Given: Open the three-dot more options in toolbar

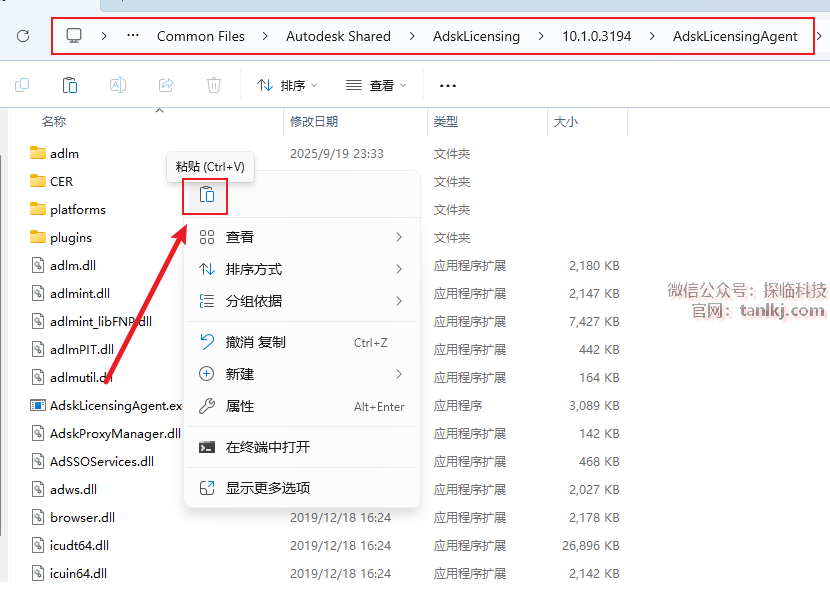Looking at the screenshot, I should point(448,86).
